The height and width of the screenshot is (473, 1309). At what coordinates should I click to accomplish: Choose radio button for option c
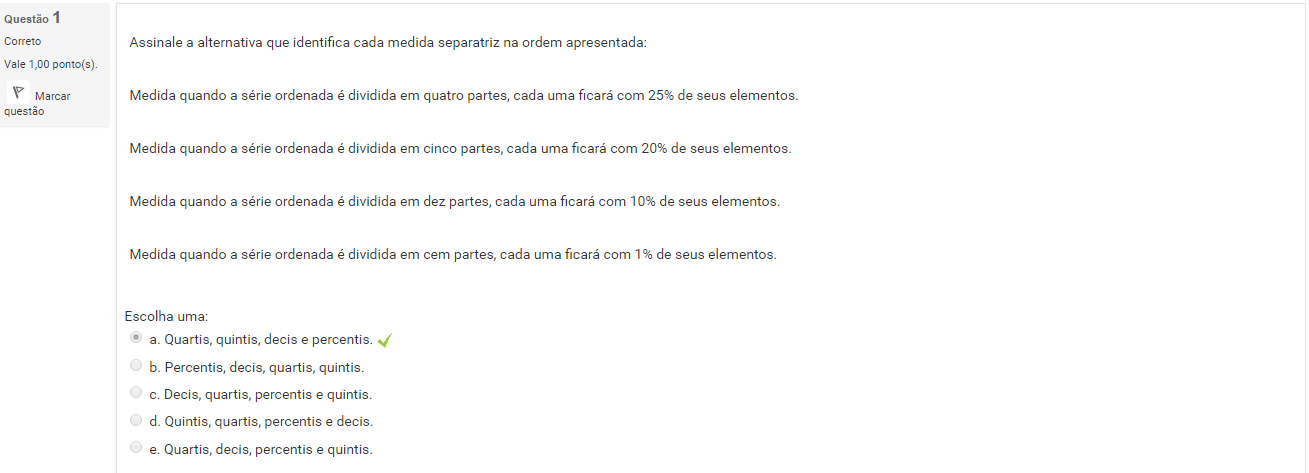tap(136, 393)
